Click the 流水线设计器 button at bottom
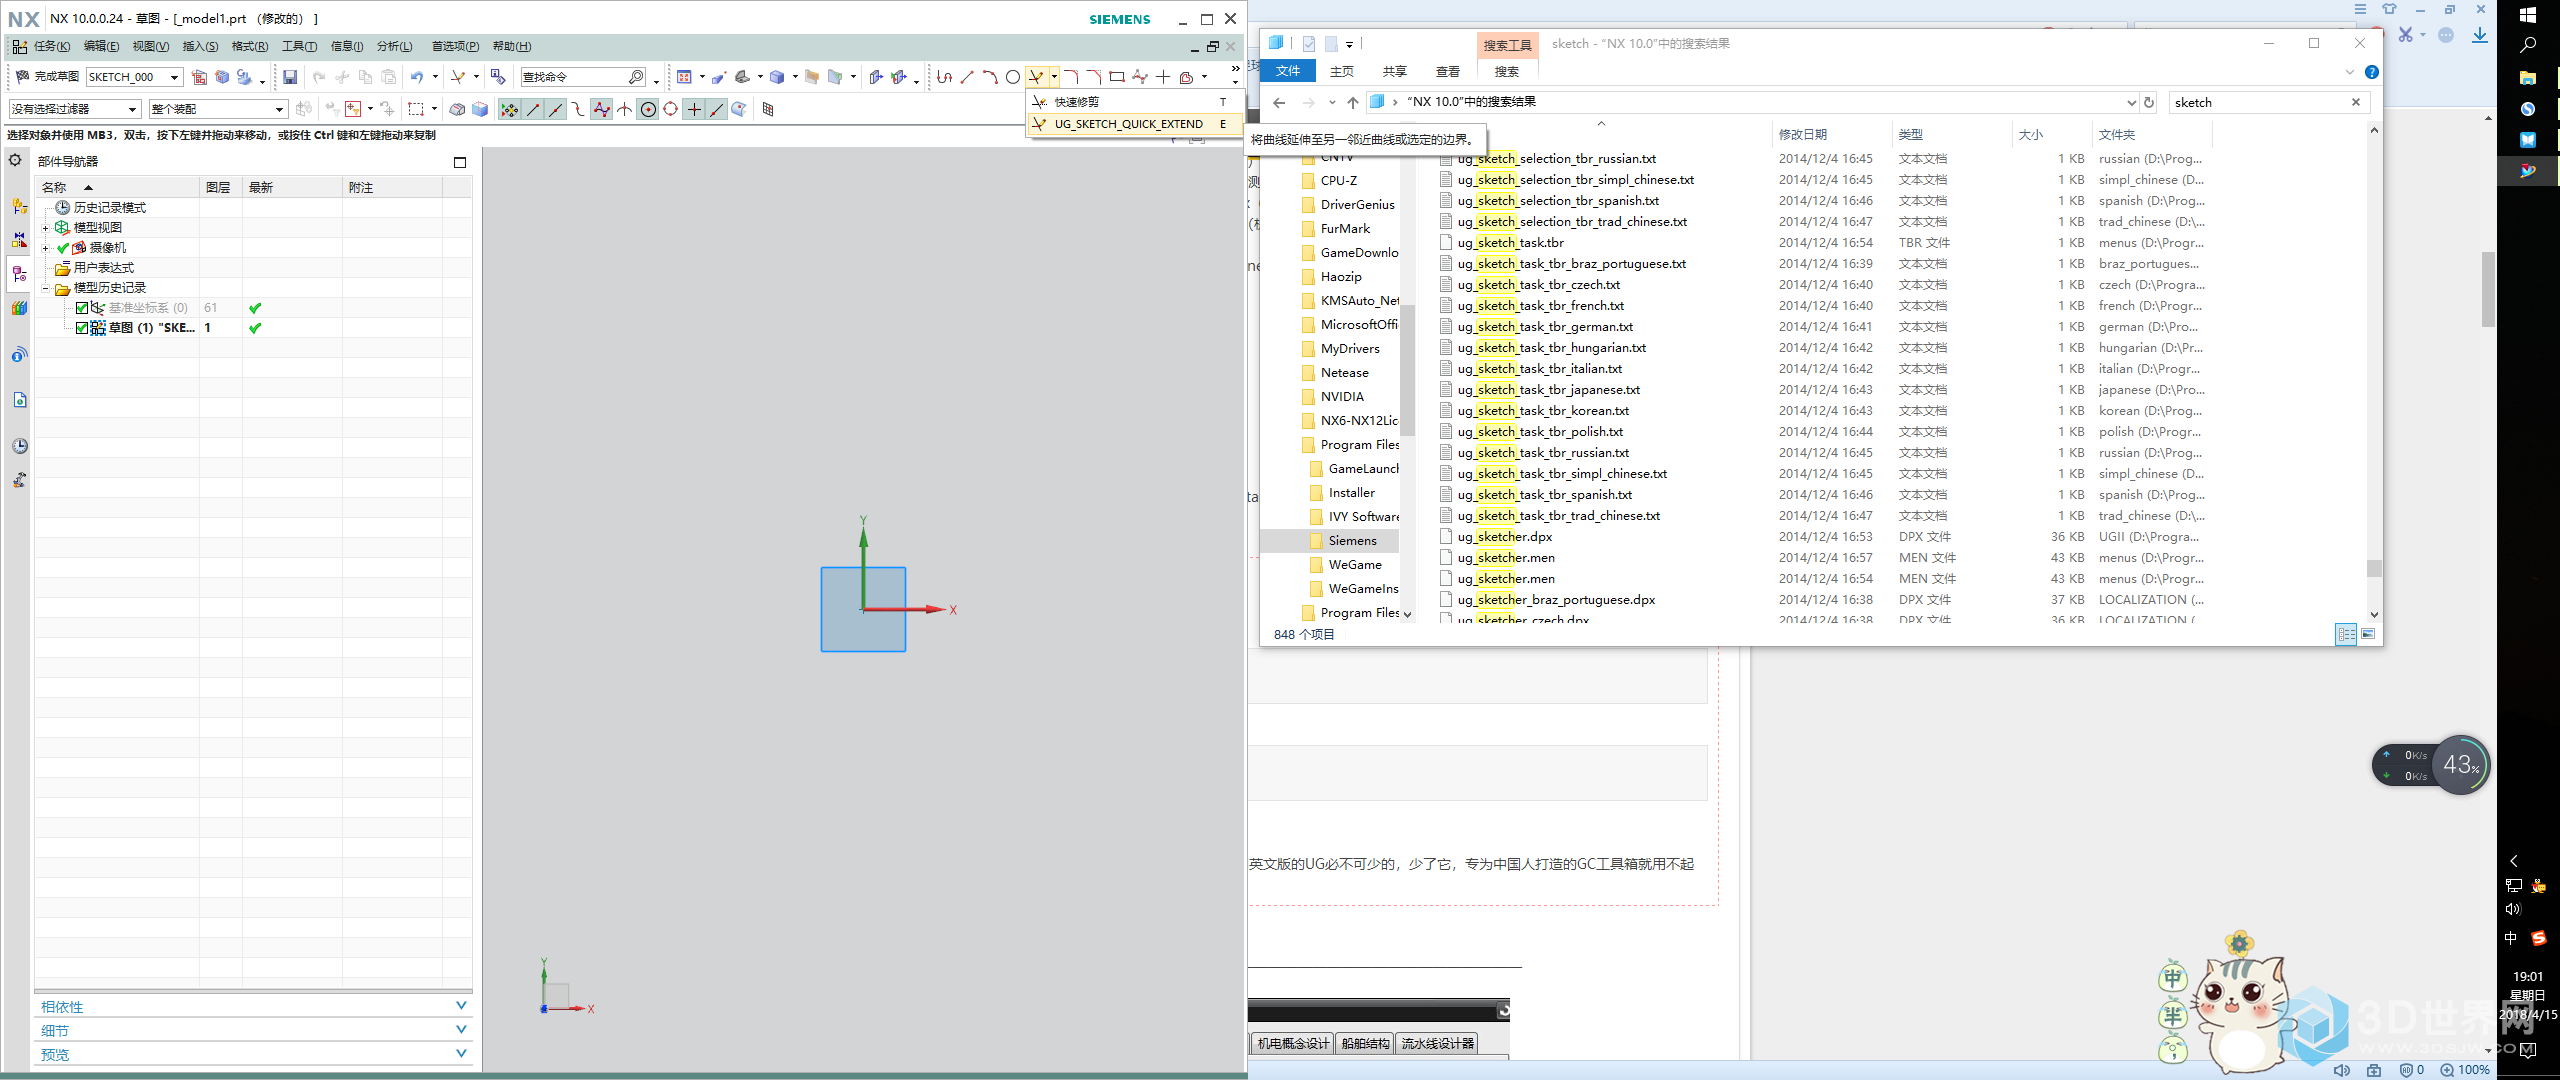This screenshot has height=1080, width=2560. 1437,1043
